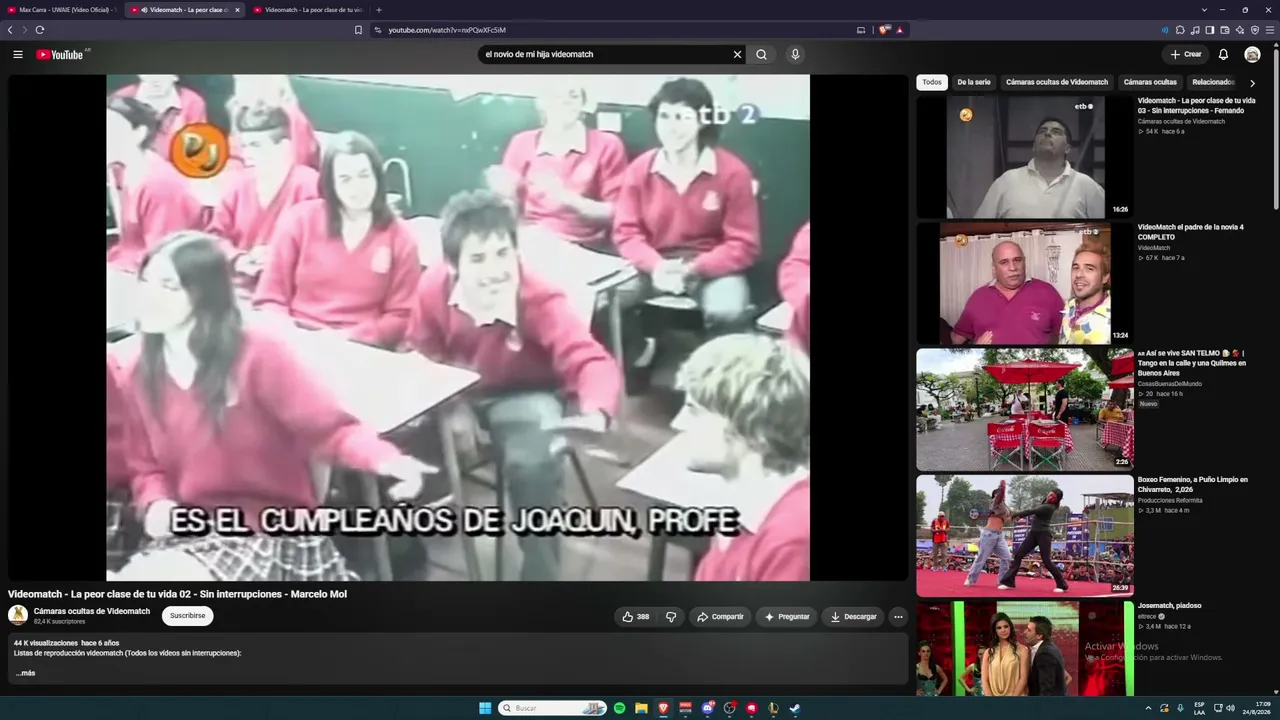Open Discord from the taskbar
Screen dimensions: 1280x720
[708, 708]
